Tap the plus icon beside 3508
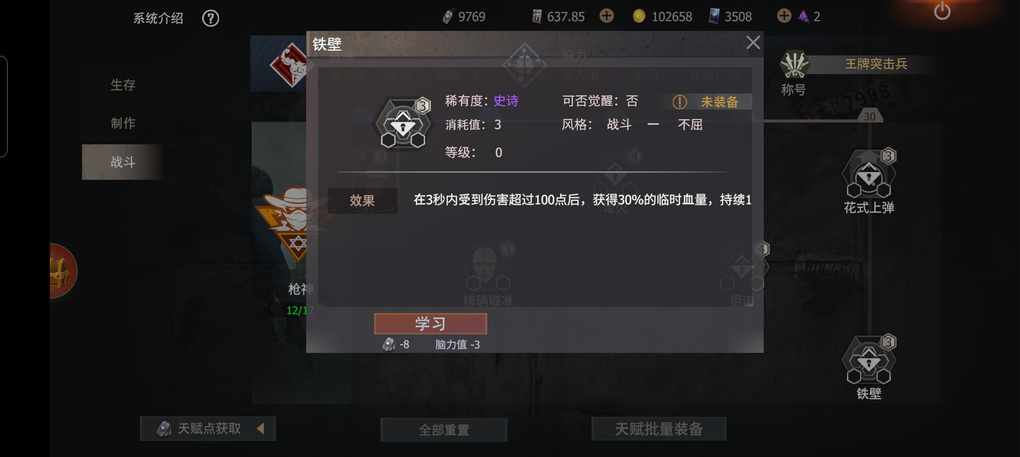1020x457 pixels. 785,16
